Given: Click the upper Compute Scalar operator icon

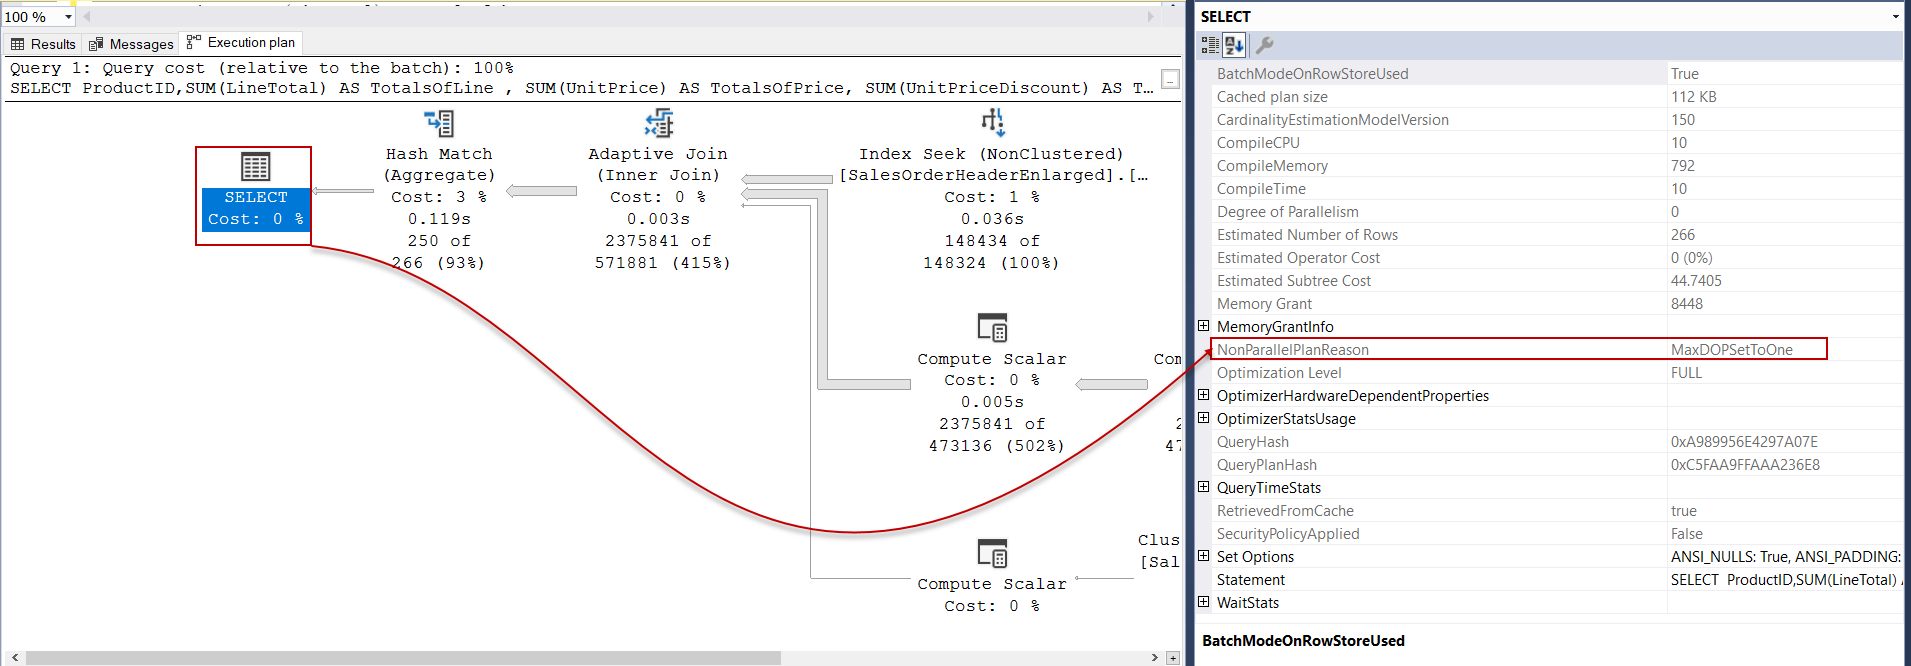Looking at the screenshot, I should [x=992, y=328].
